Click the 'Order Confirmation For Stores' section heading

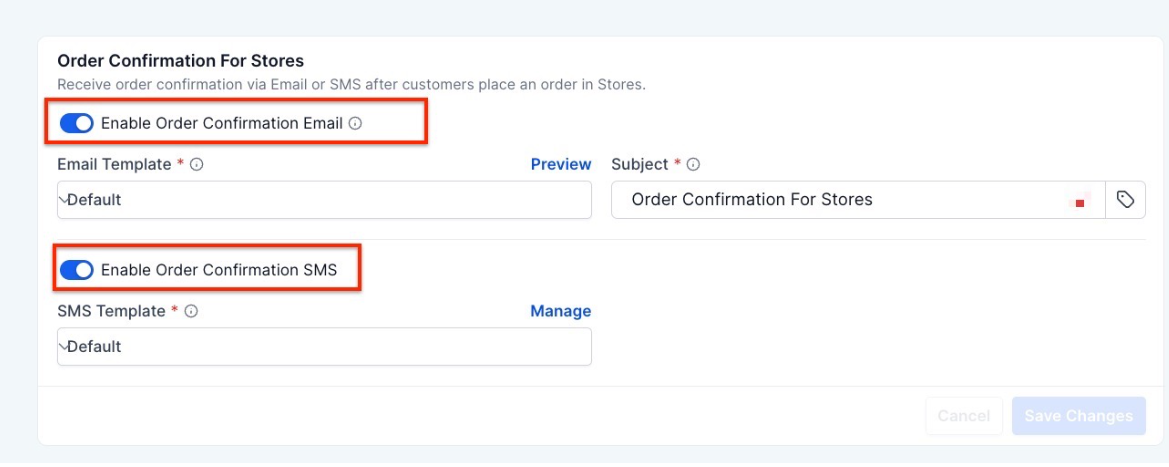[180, 61]
